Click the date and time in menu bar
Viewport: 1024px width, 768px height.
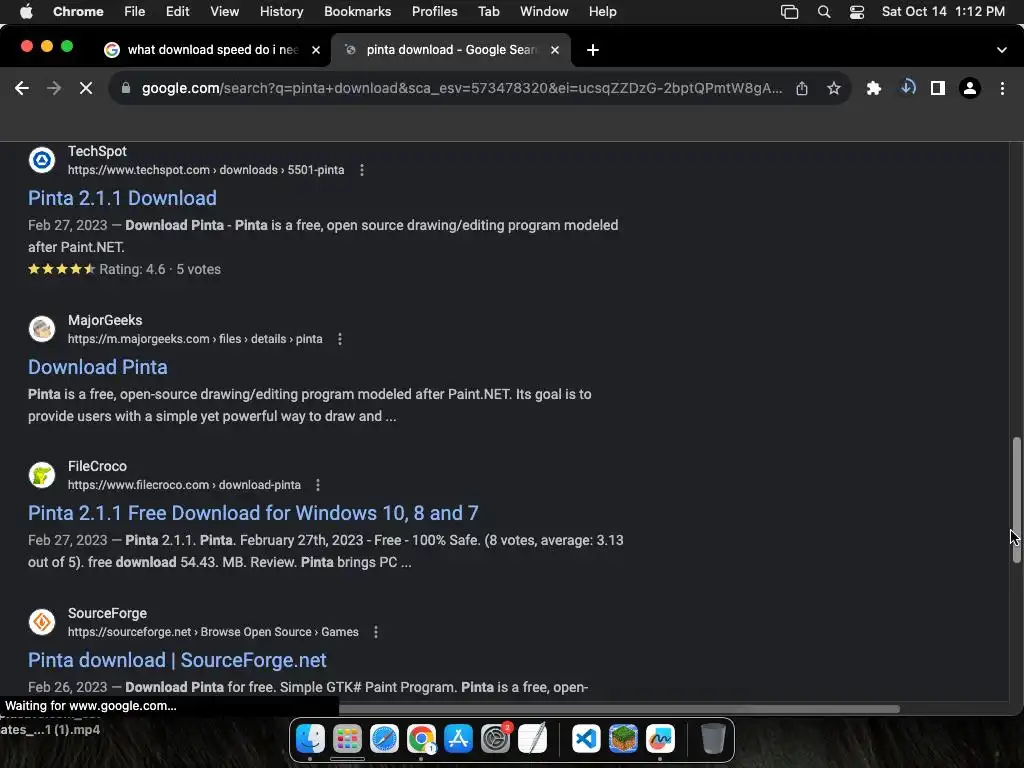tap(943, 12)
